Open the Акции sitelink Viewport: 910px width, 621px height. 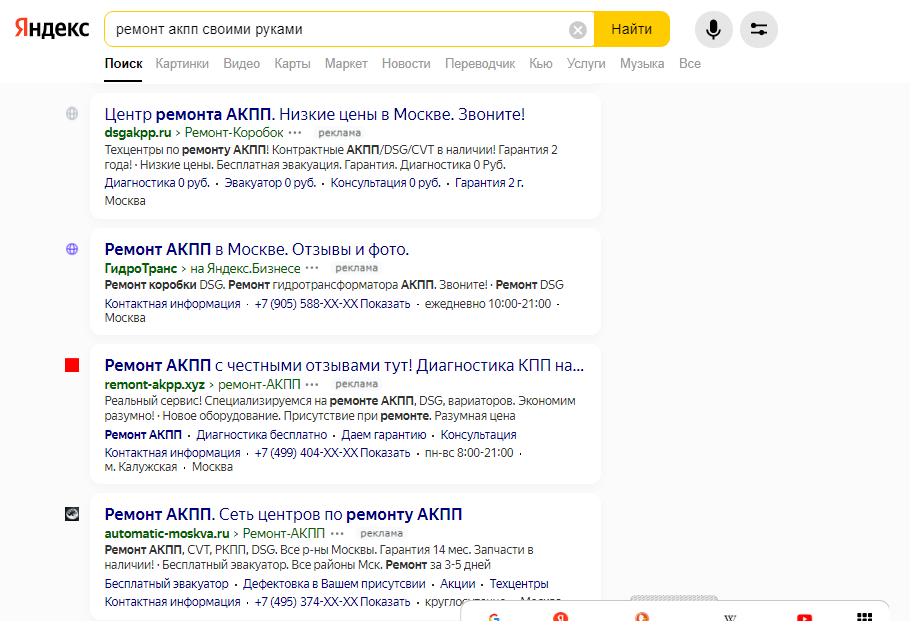[458, 584]
